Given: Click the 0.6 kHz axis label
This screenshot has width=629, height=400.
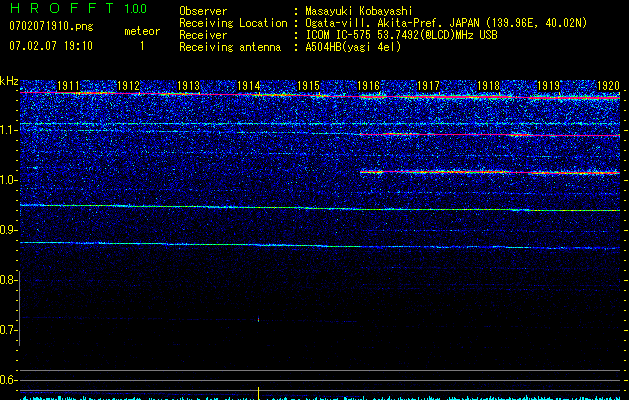Looking at the screenshot, I should click(x=9, y=380).
